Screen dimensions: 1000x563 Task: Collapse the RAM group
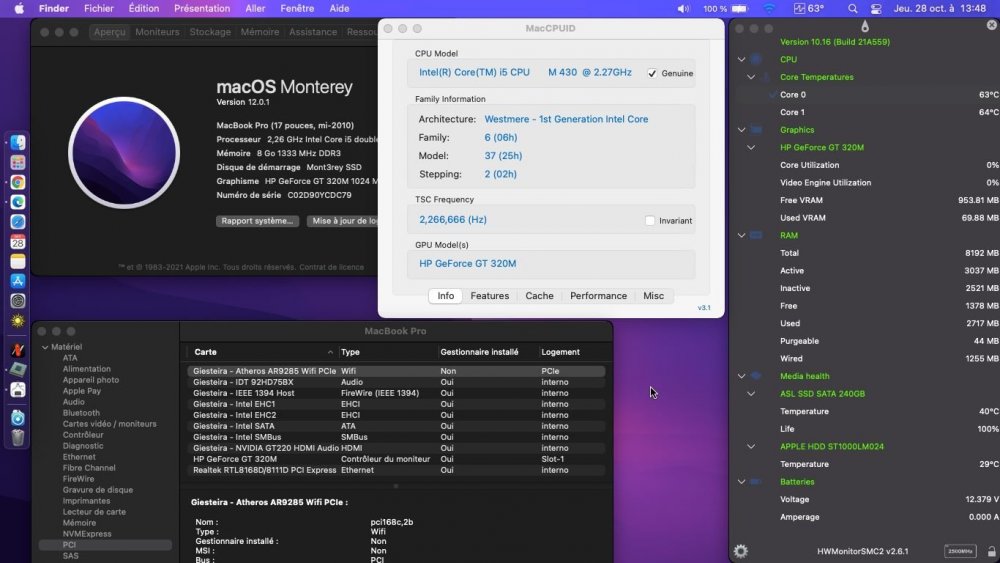pos(741,235)
